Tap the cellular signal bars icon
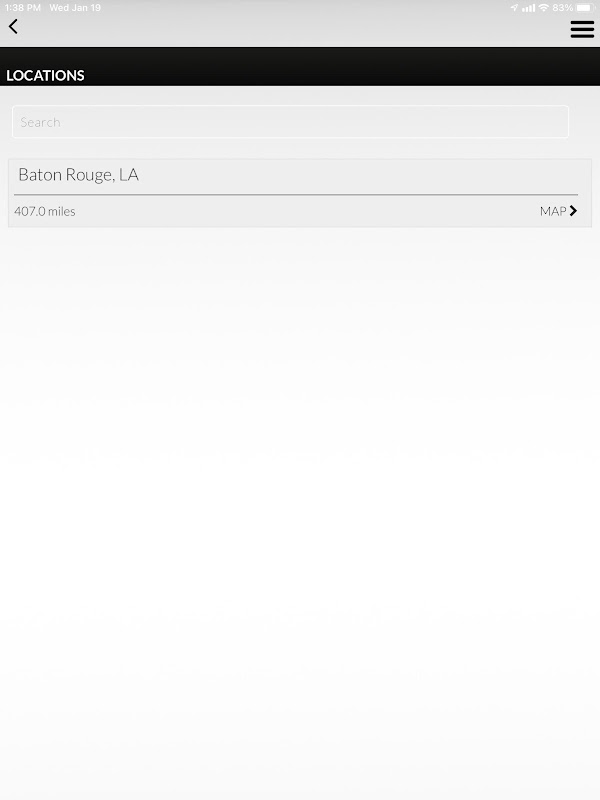The height and width of the screenshot is (800, 600). [529, 8]
